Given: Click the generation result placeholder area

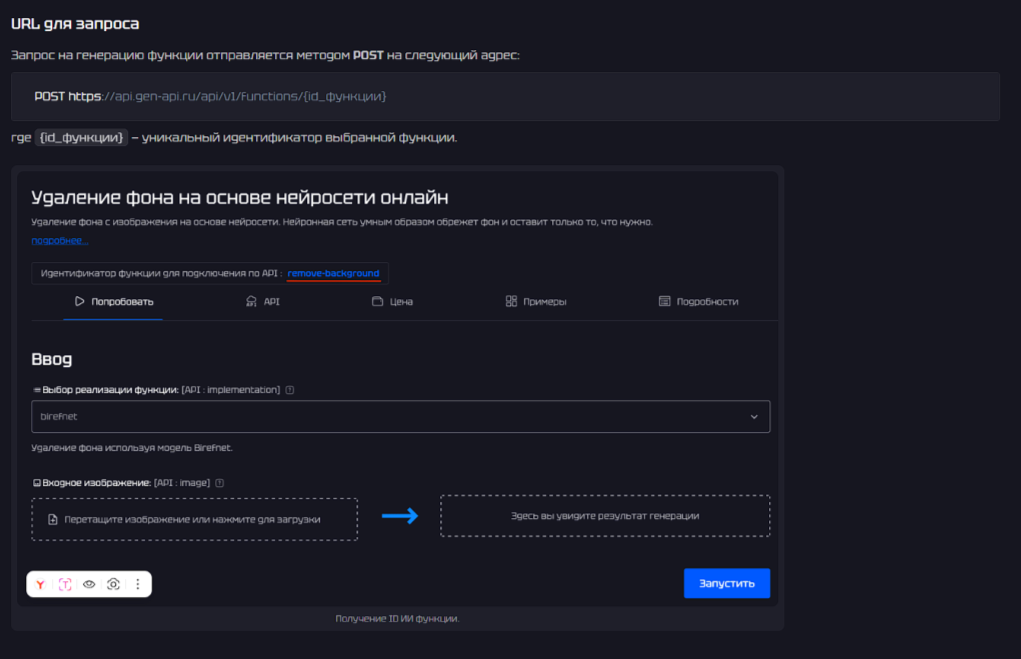Looking at the screenshot, I should (x=605, y=516).
